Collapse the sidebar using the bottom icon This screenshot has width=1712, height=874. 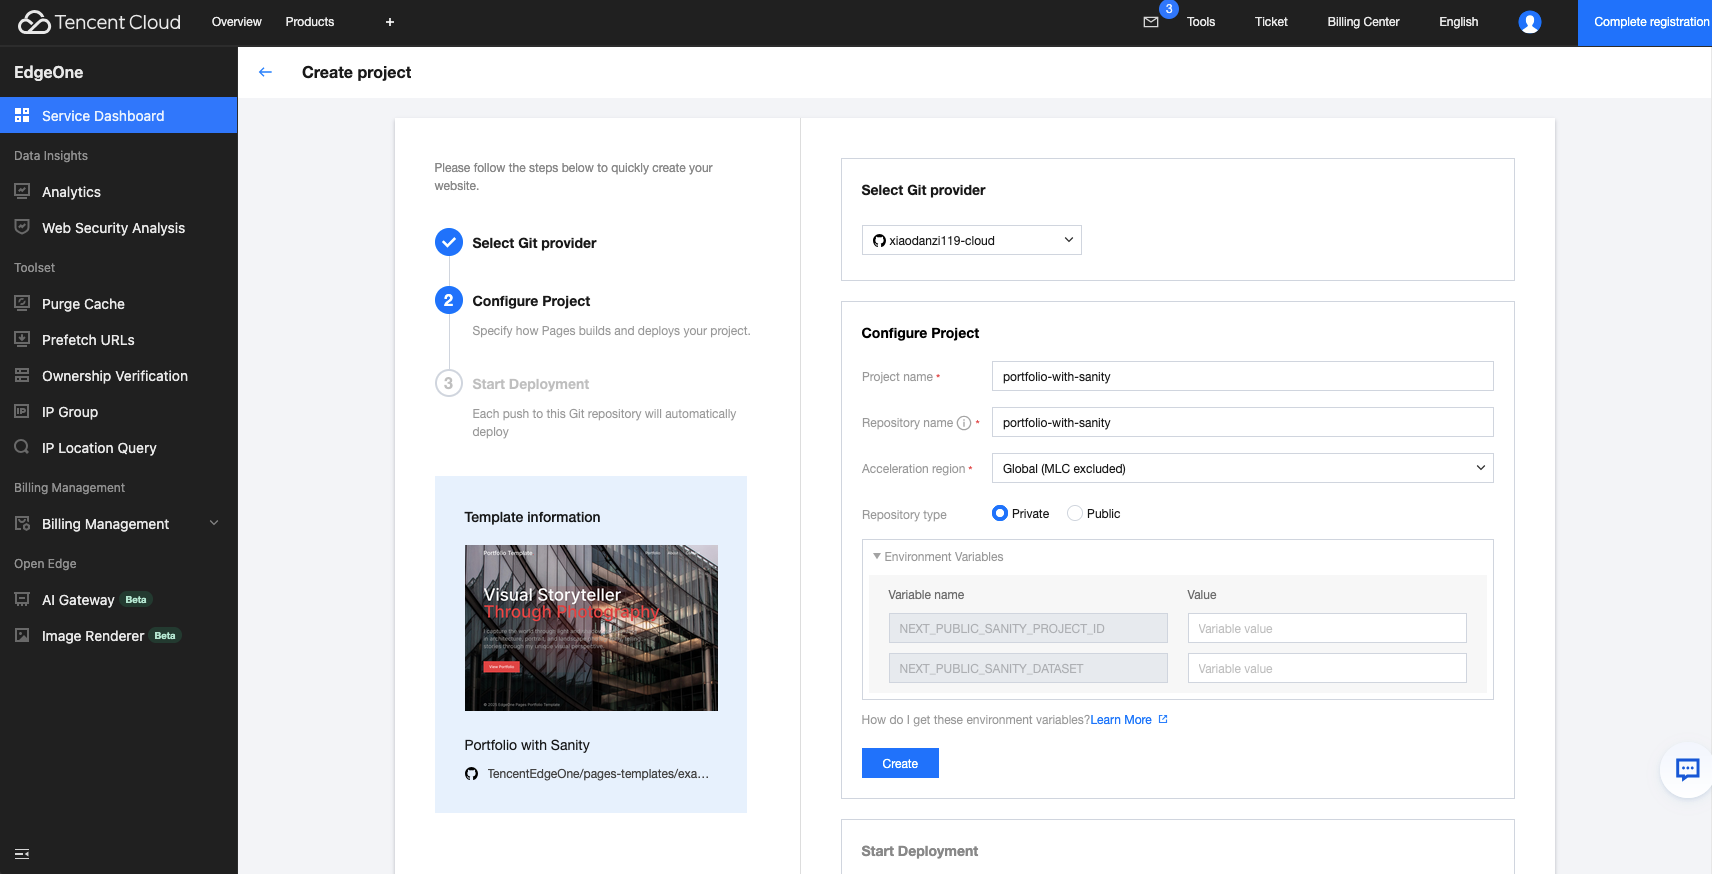[22, 854]
